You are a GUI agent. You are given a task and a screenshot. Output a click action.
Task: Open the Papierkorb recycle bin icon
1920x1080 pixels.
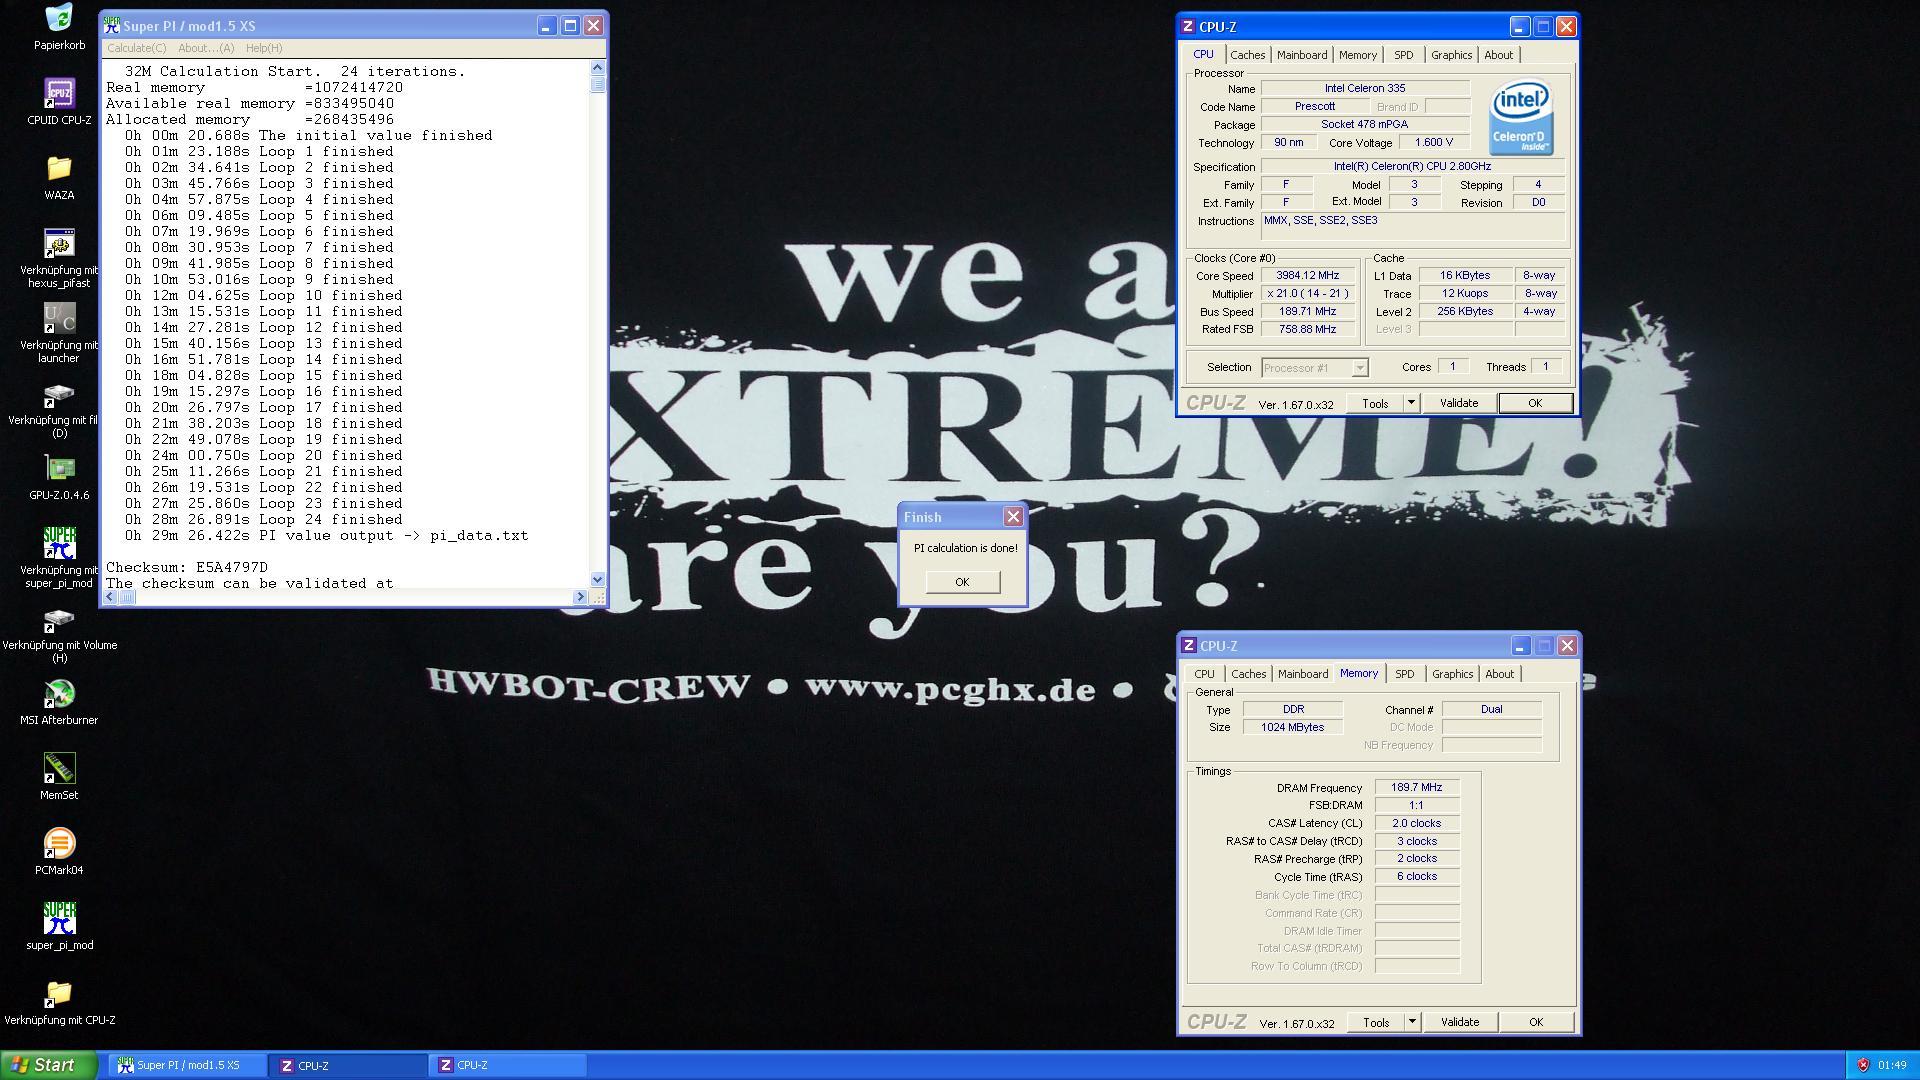click(59, 18)
